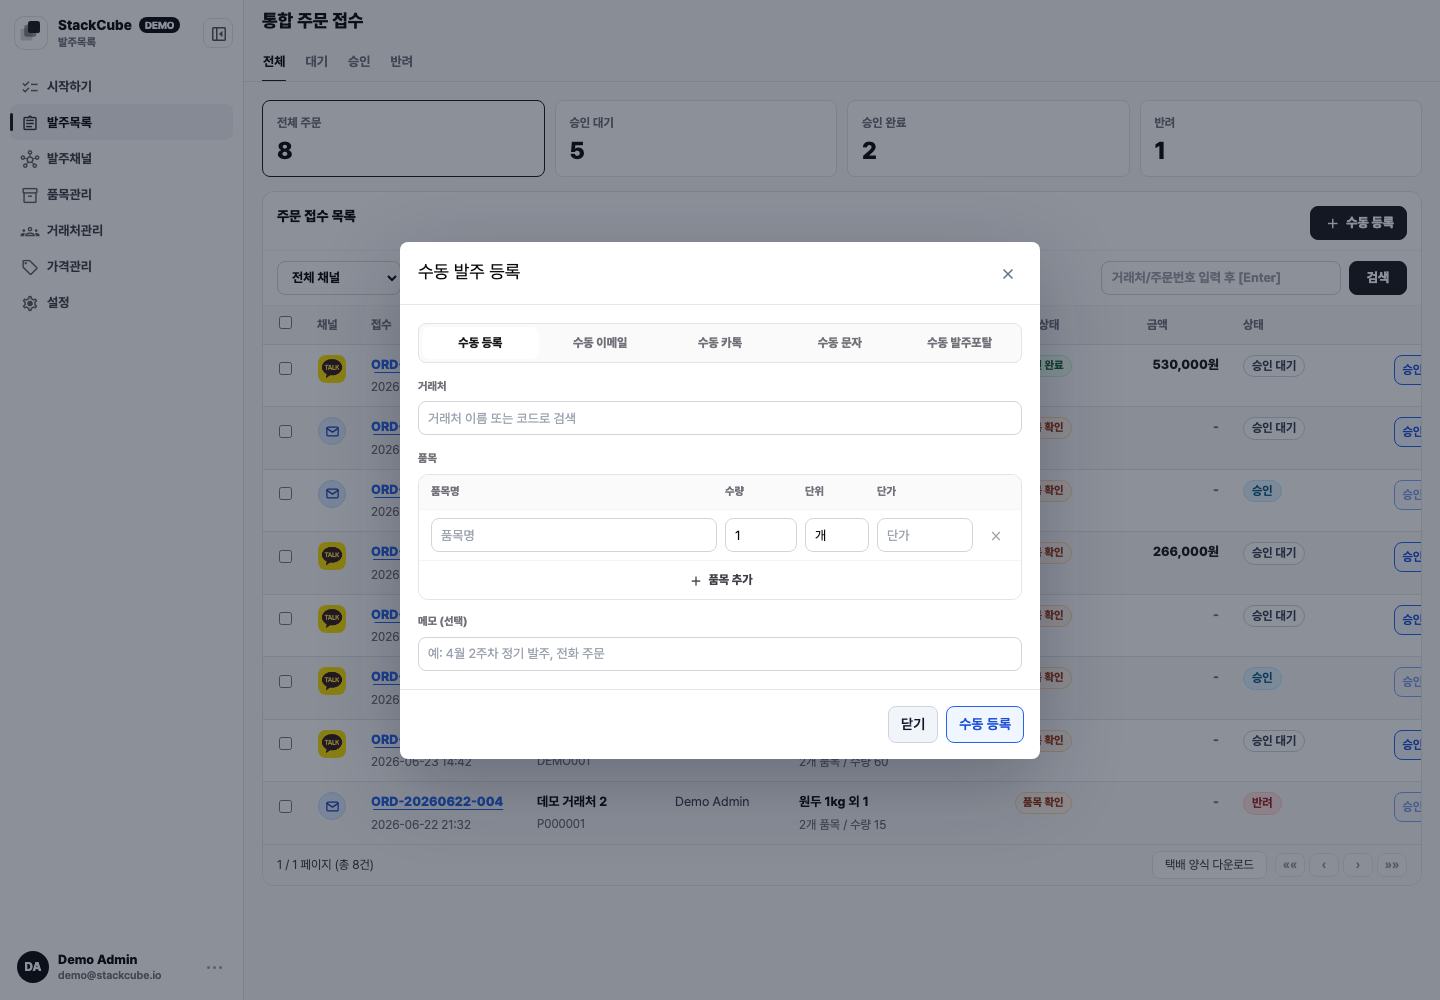The width and height of the screenshot is (1440, 1000).
Task: Click 품목 추가 to add item row
Action: click(x=720, y=580)
